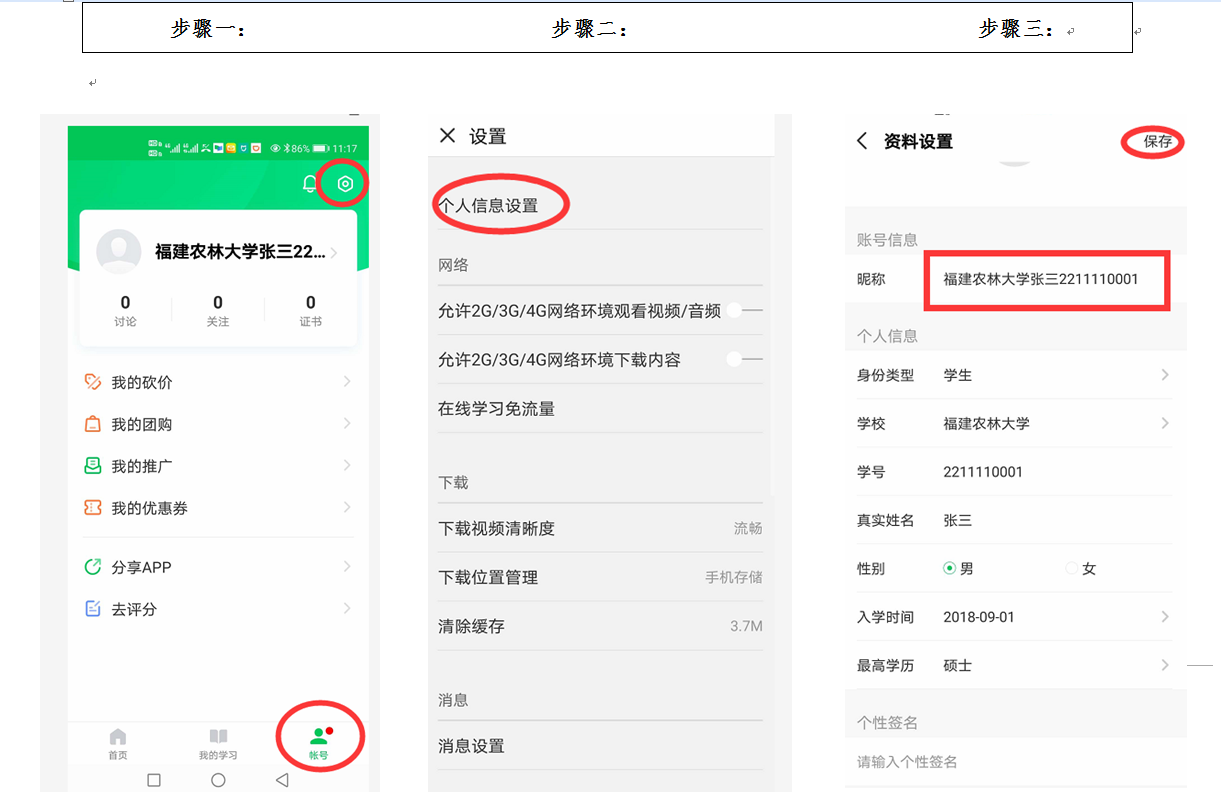Select 女 gender radio button

1072,568
